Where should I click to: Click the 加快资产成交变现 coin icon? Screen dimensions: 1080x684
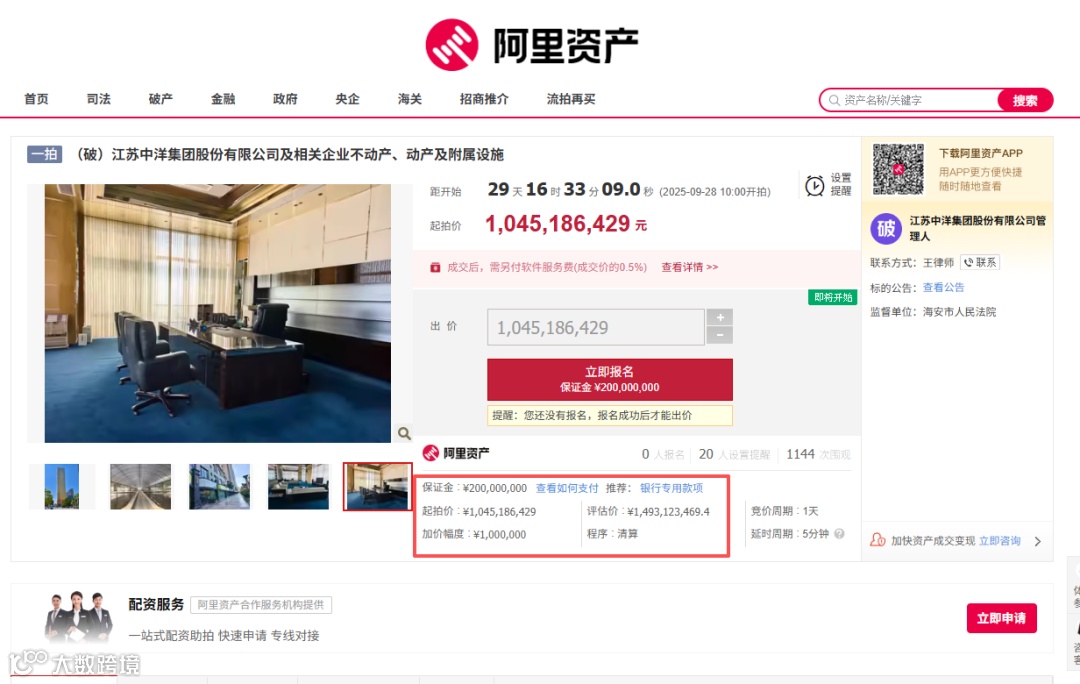point(878,539)
